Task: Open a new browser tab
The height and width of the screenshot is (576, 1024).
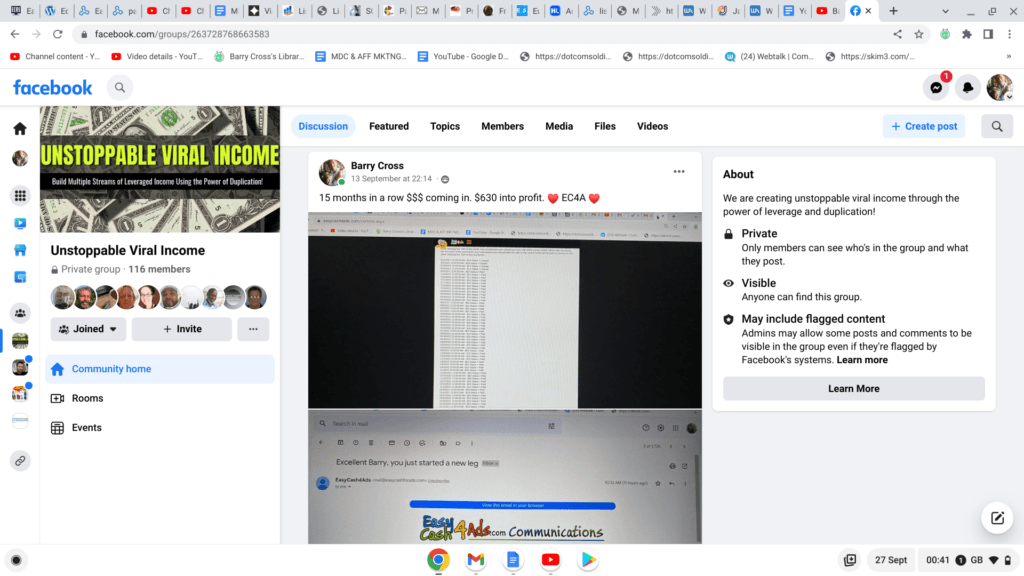Action: click(x=893, y=11)
